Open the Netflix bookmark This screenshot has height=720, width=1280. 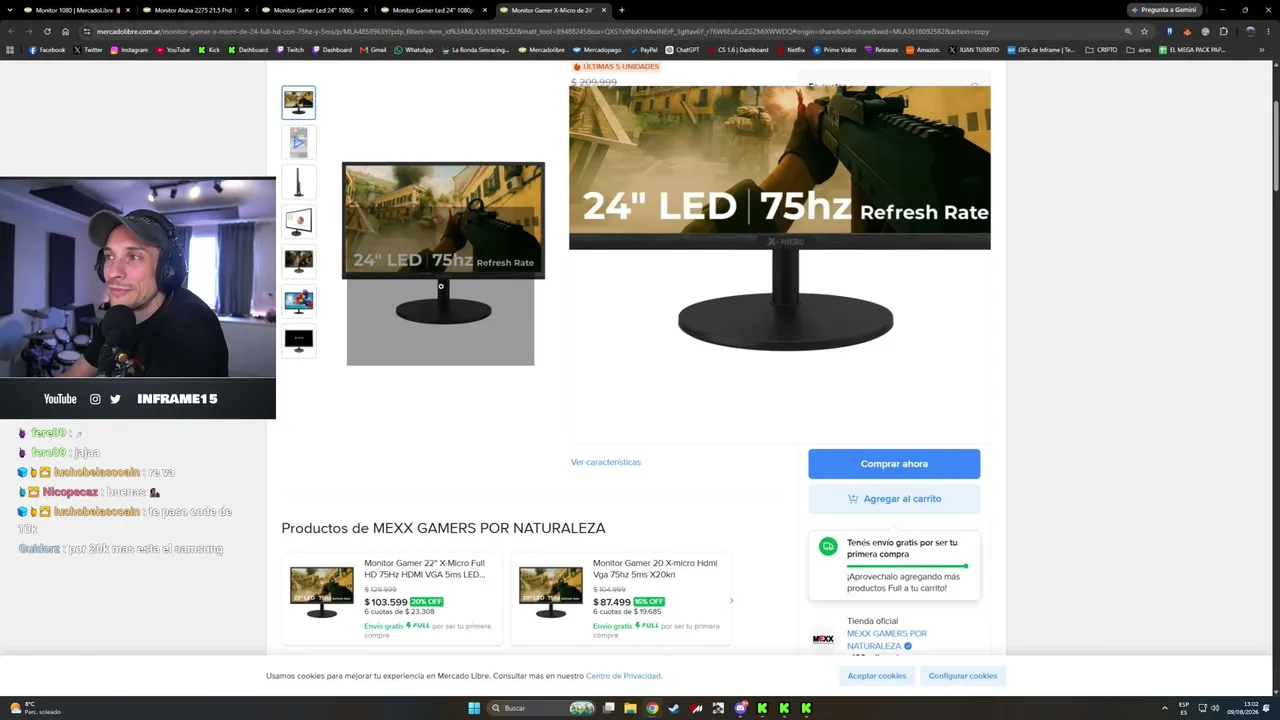tap(790, 50)
